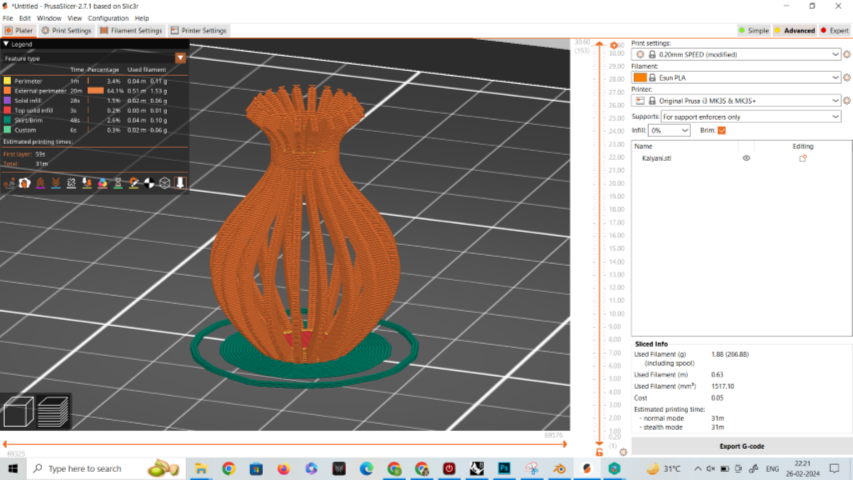Open Infill percentage dropdown
This screenshot has width=853, height=480.
tap(669, 131)
